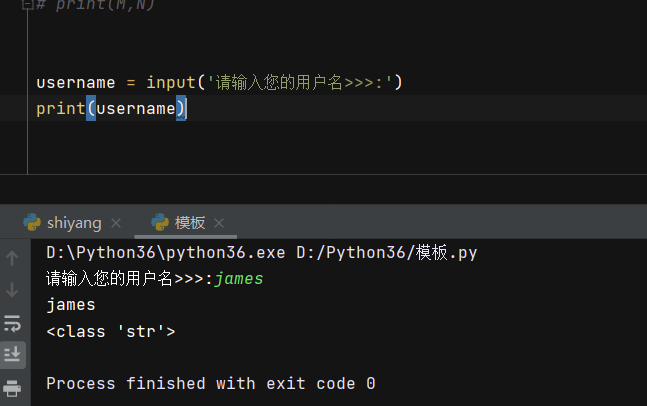647x406 pixels.
Task: Click the Print icon in run panel
Action: click(x=12, y=387)
